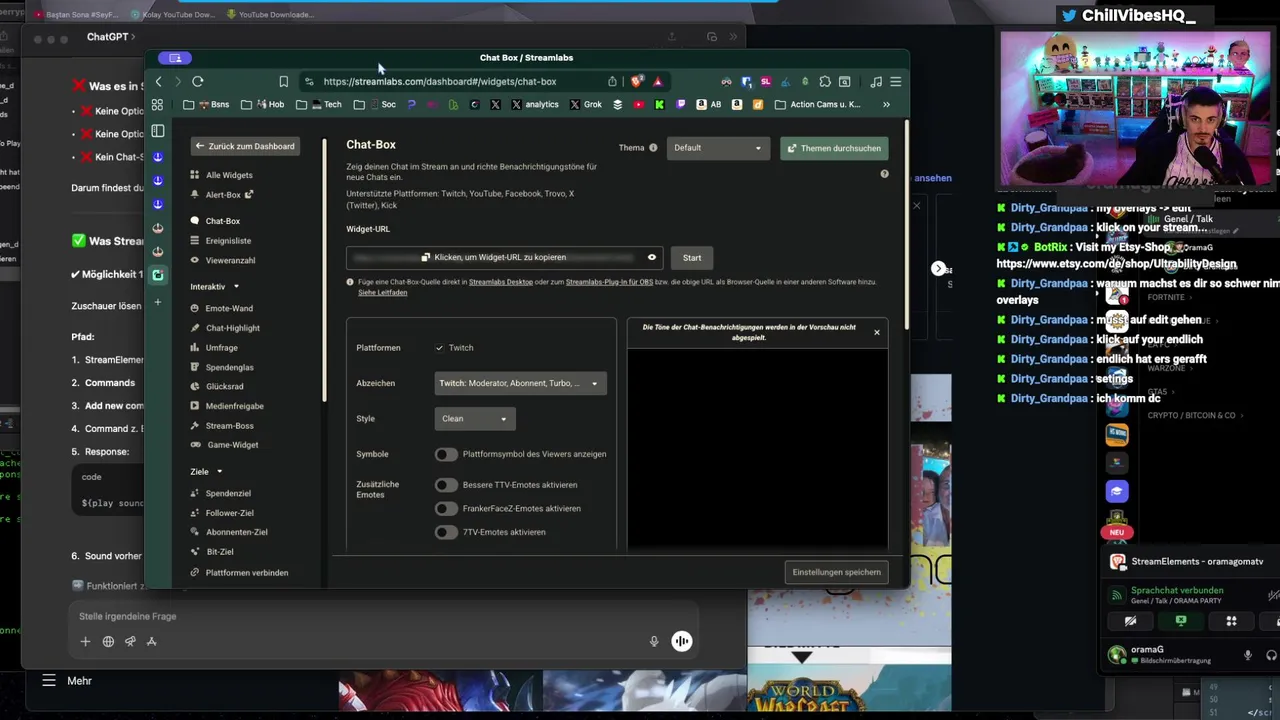Bookmark this page via the bookmark icon

pos(284,82)
